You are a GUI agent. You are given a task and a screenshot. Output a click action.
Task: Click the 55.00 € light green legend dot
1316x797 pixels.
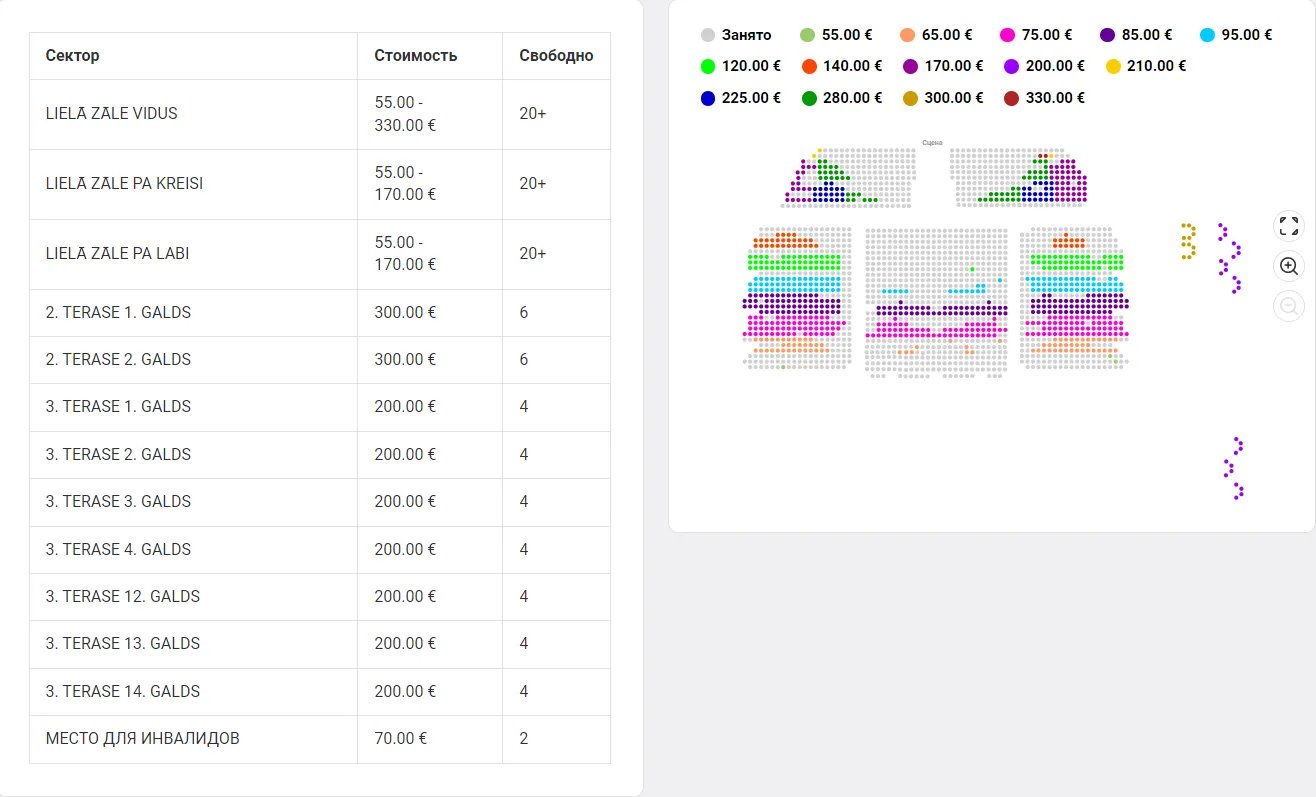[x=808, y=35]
